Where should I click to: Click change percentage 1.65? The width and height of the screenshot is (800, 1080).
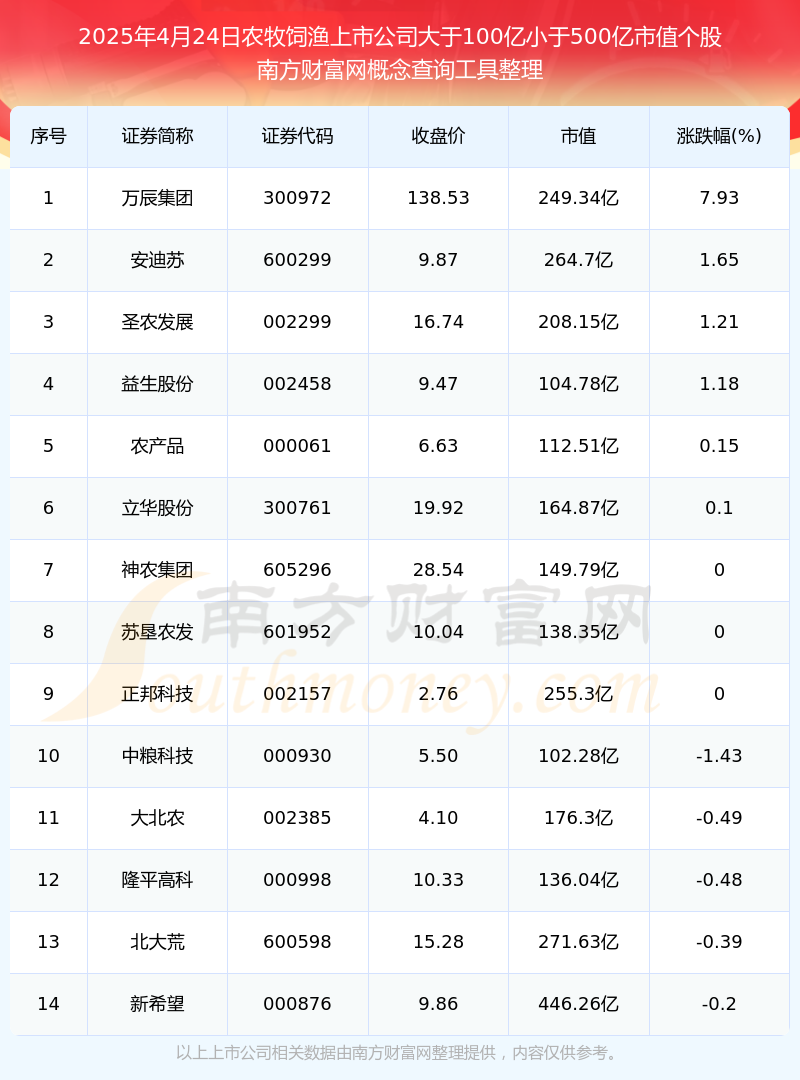click(719, 260)
